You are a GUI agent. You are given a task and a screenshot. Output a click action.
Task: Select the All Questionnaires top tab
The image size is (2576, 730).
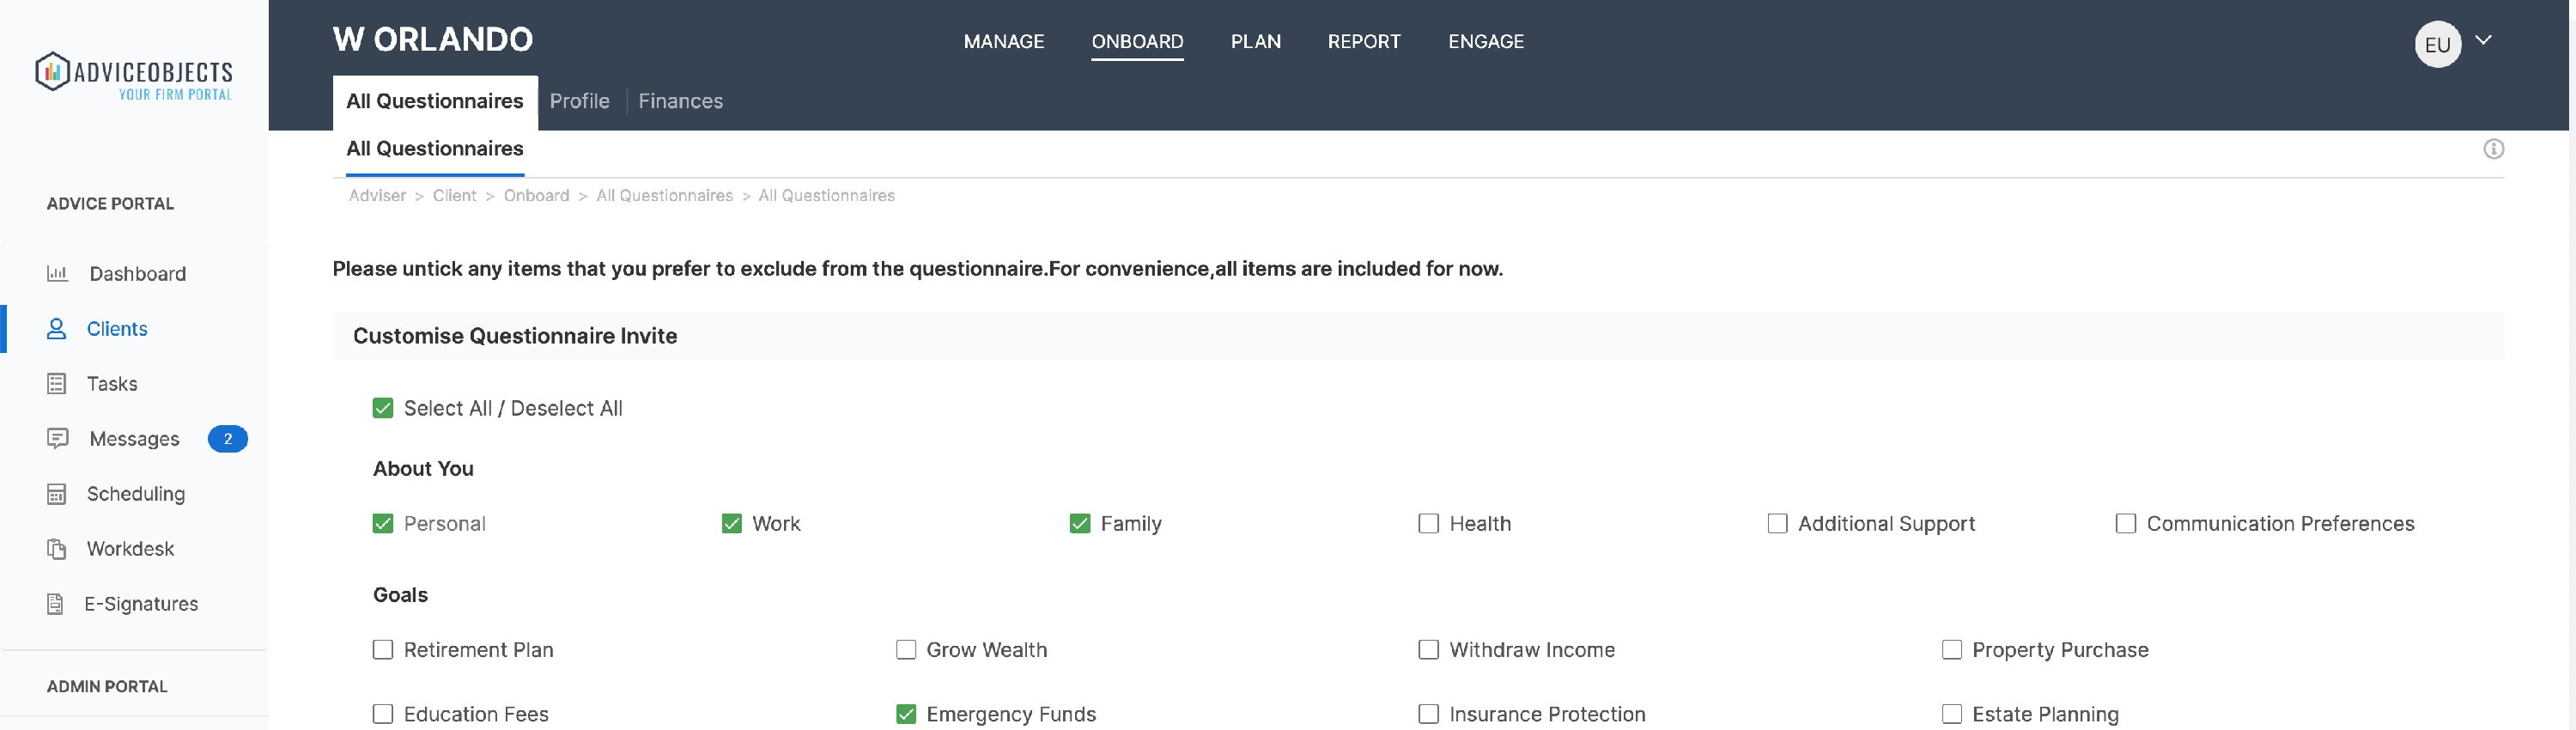coord(435,102)
